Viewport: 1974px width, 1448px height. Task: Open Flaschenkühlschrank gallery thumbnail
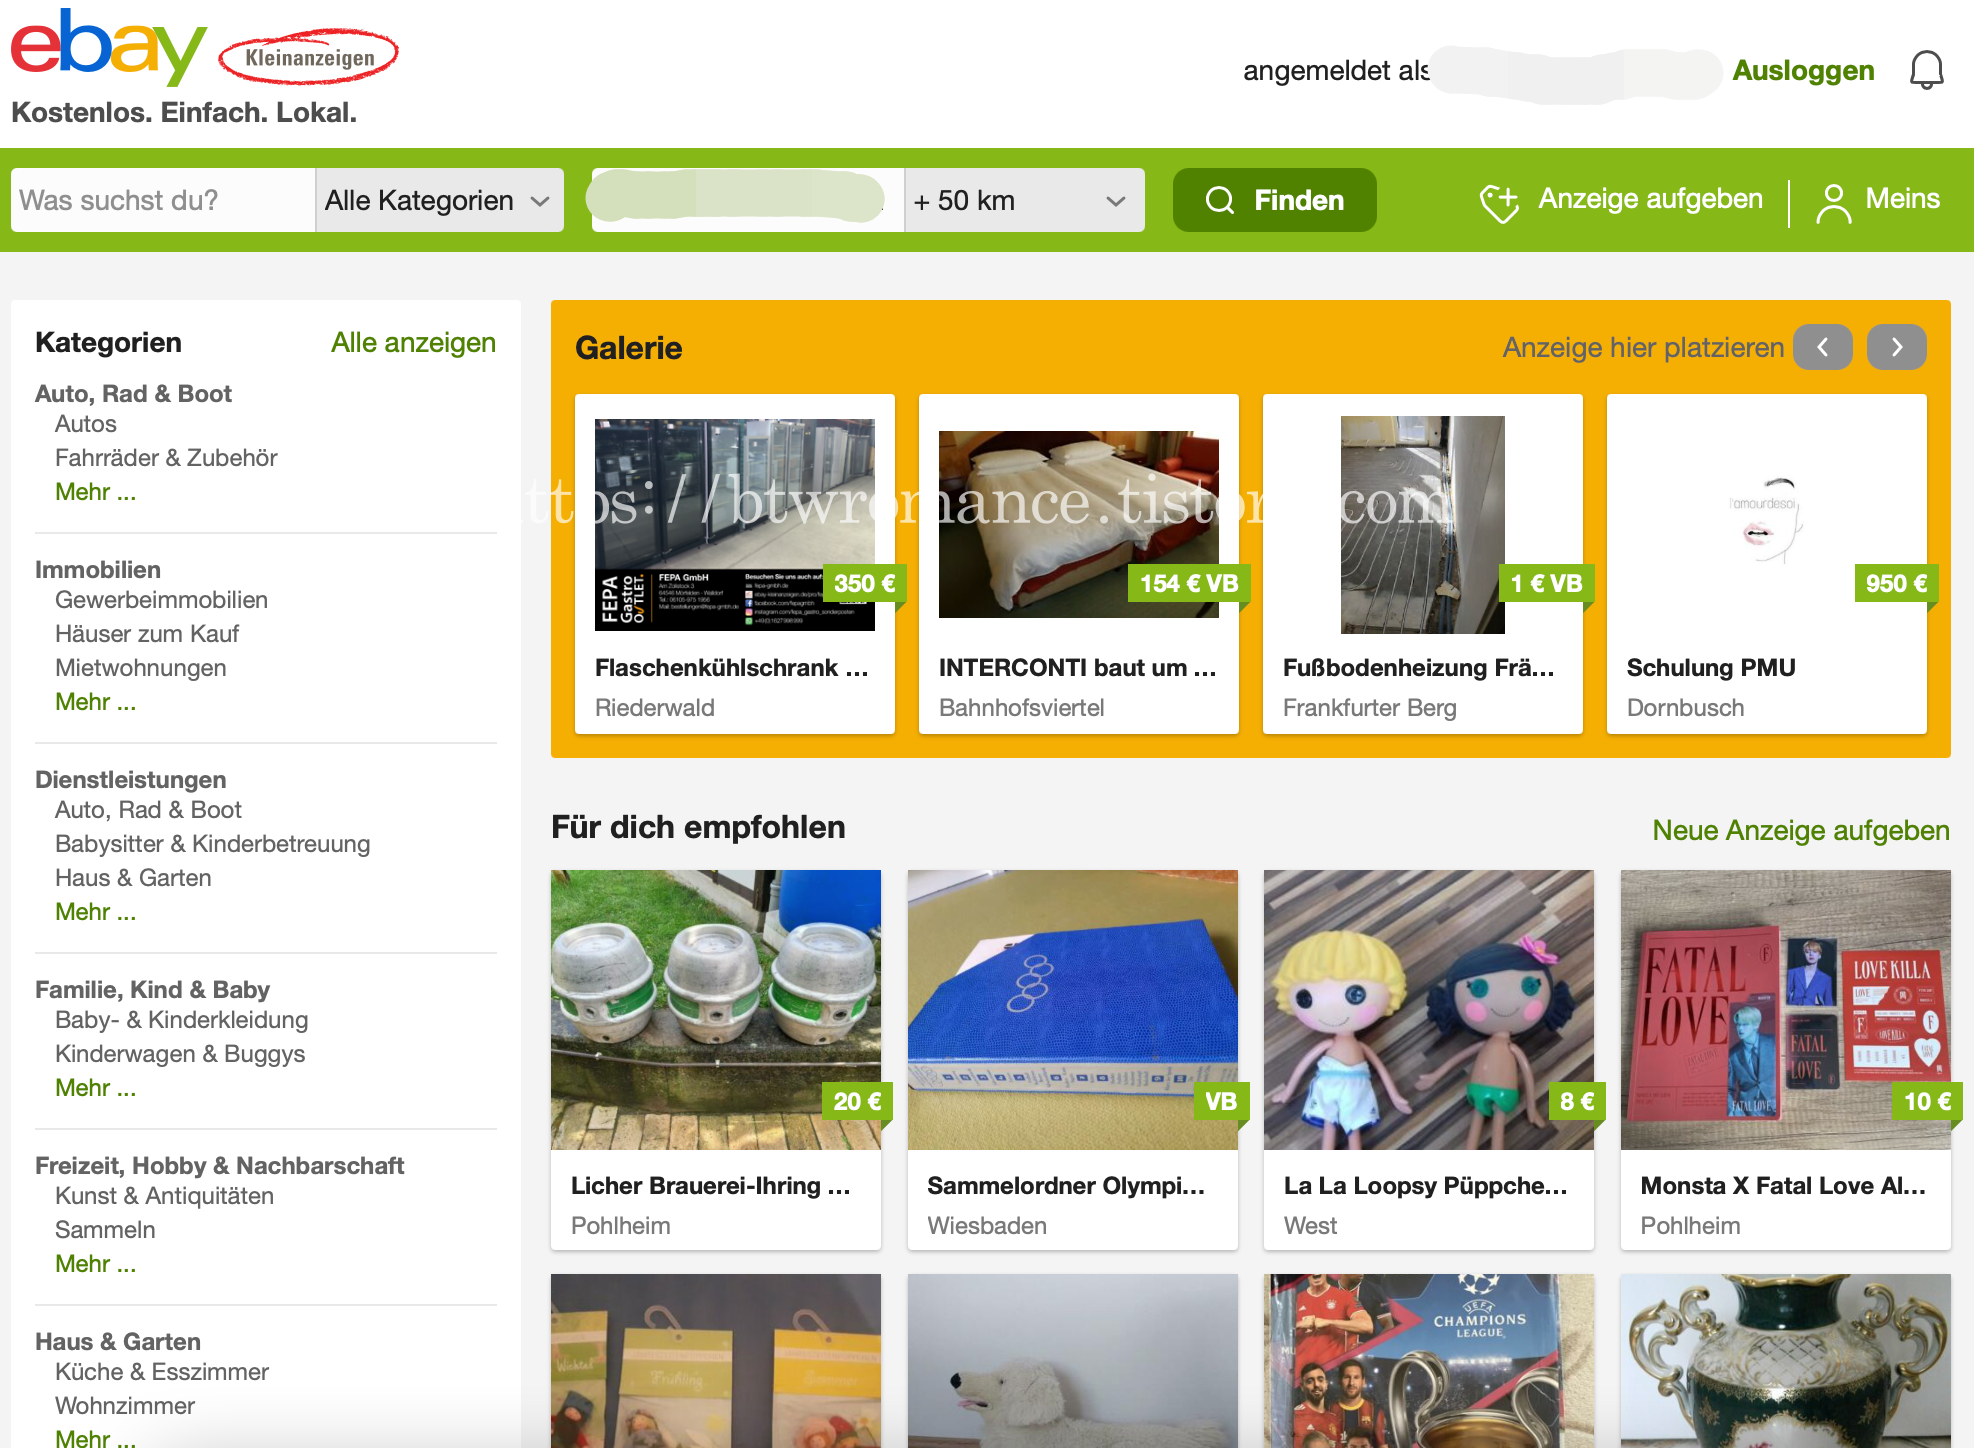734,524
